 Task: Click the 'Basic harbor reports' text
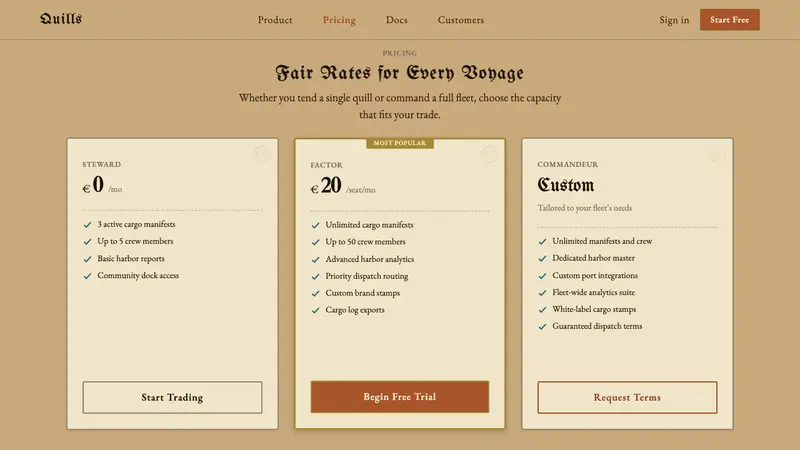[131, 258]
